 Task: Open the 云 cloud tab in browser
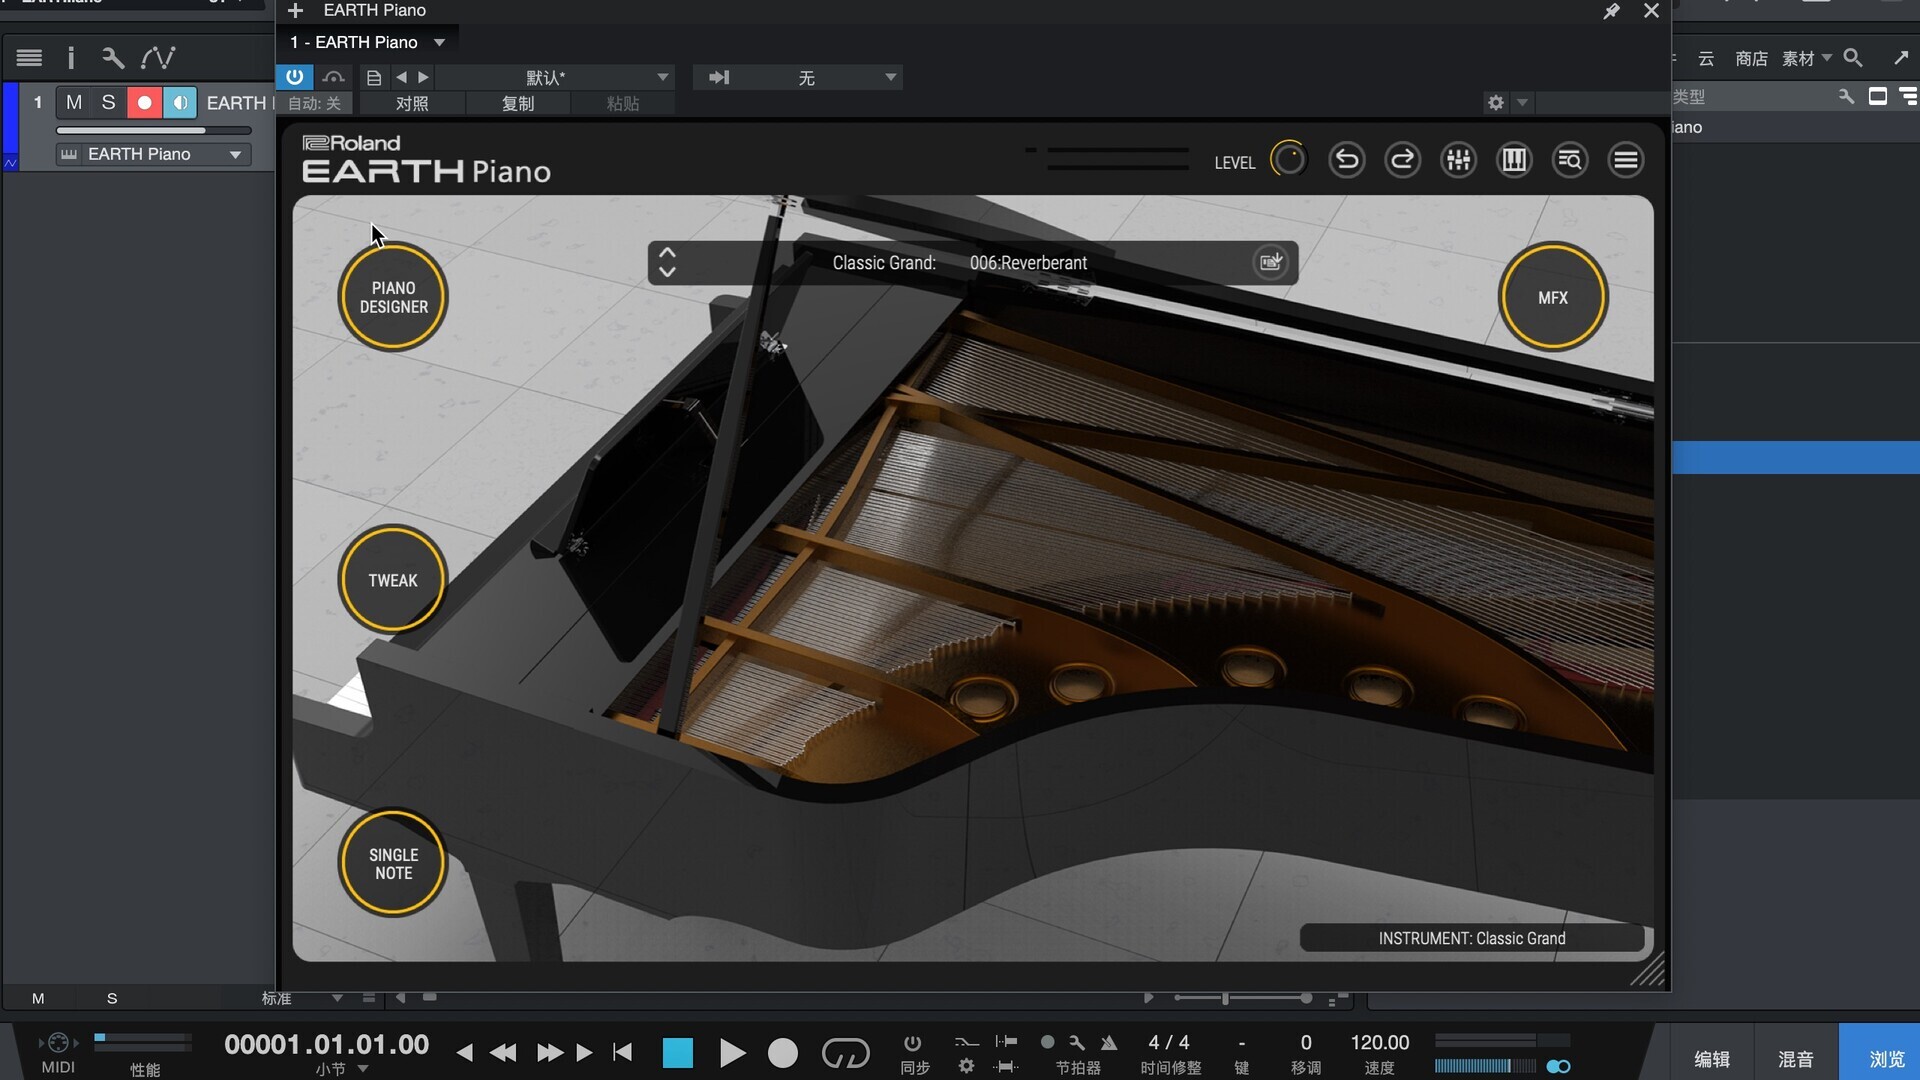(1706, 58)
